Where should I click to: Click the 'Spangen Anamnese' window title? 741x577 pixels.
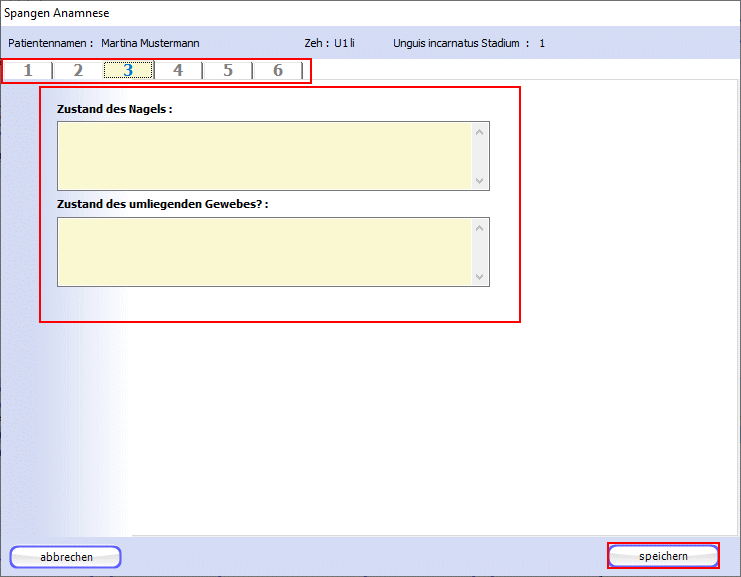pyautogui.click(x=57, y=13)
